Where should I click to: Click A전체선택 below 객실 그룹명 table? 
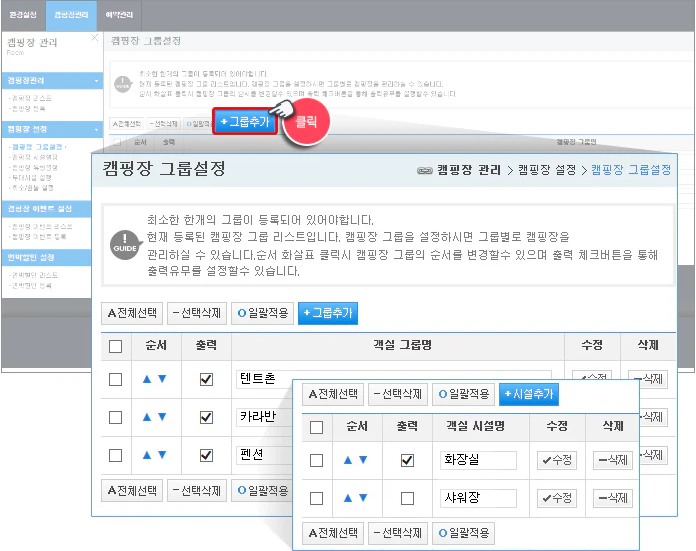(x=132, y=491)
